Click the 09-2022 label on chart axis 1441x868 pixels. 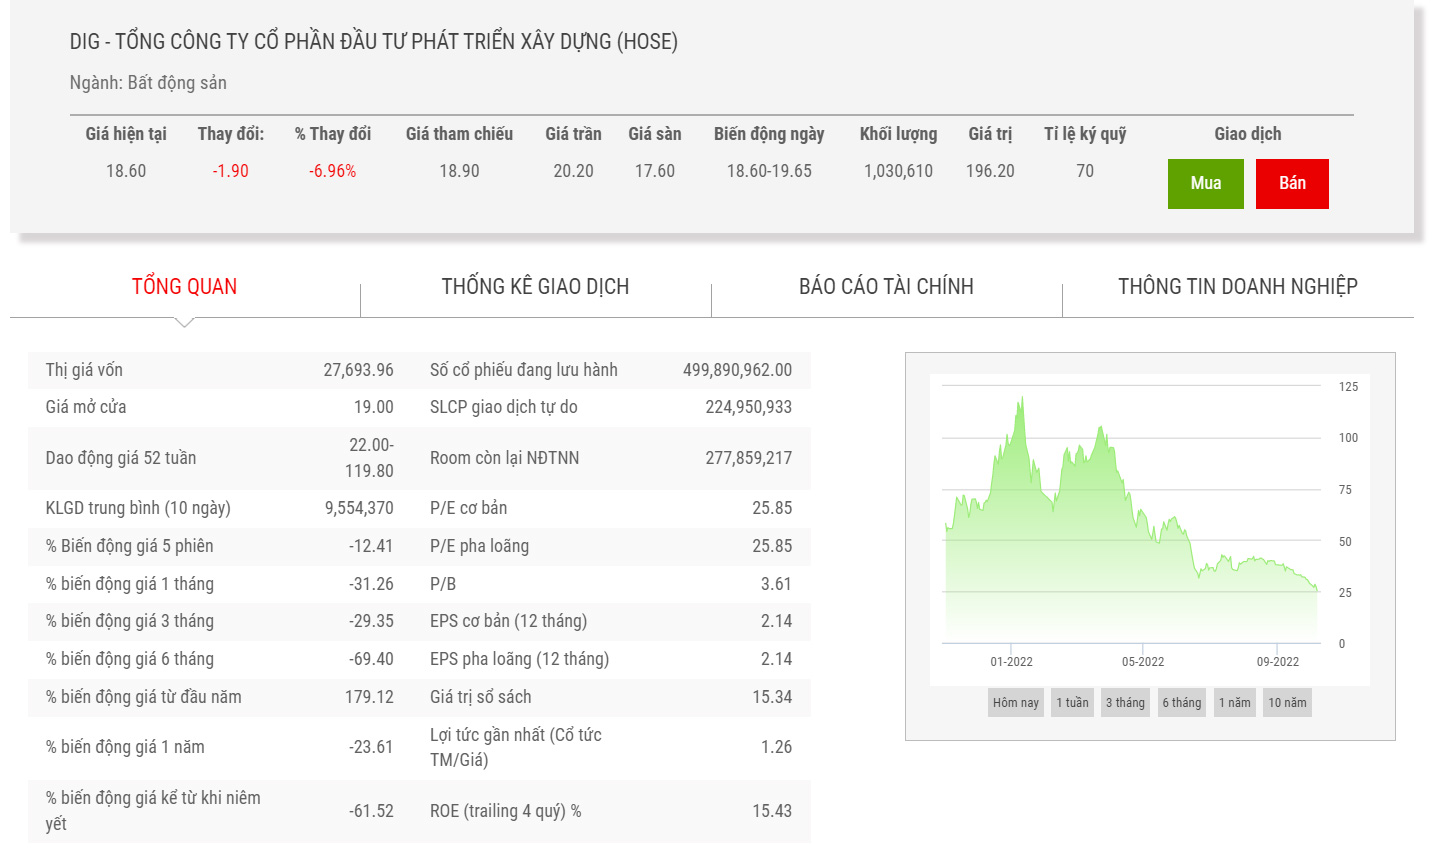tap(1277, 662)
